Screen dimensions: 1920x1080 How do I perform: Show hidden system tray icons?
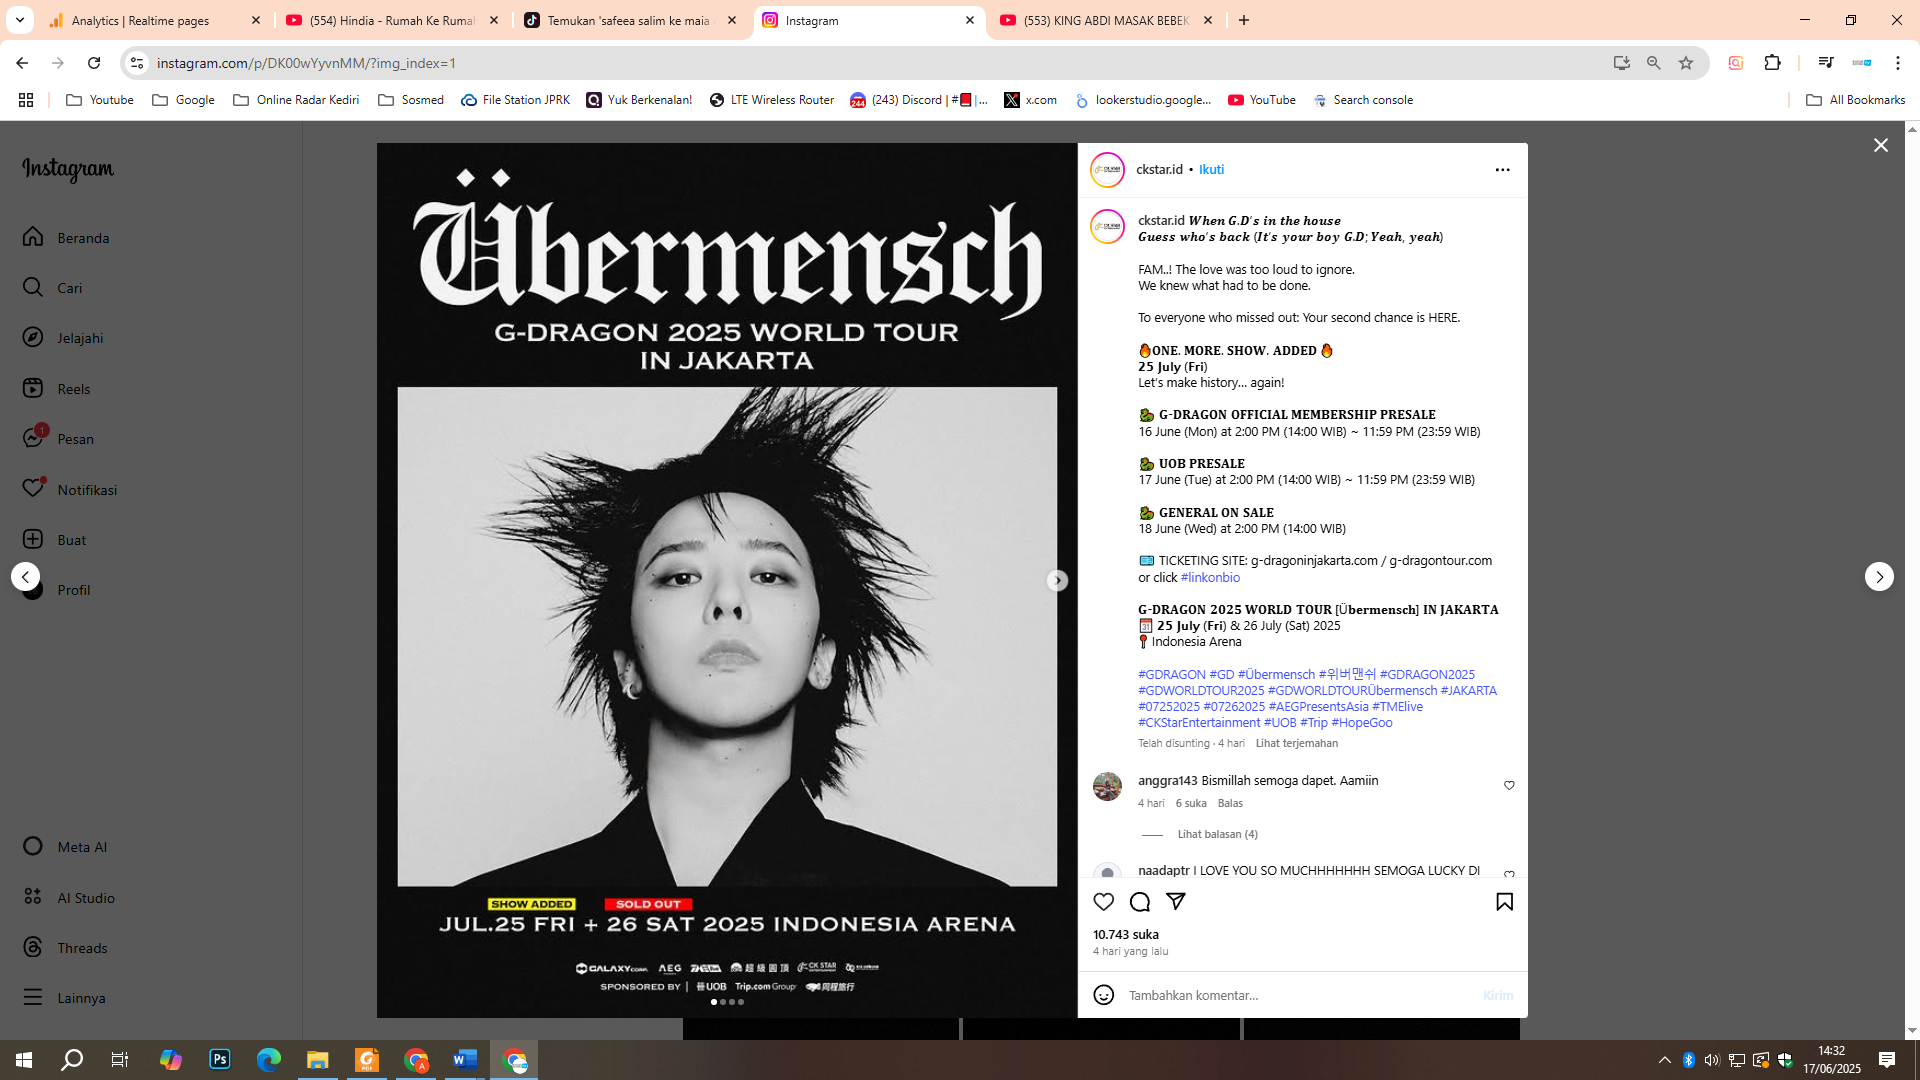click(x=1664, y=1060)
